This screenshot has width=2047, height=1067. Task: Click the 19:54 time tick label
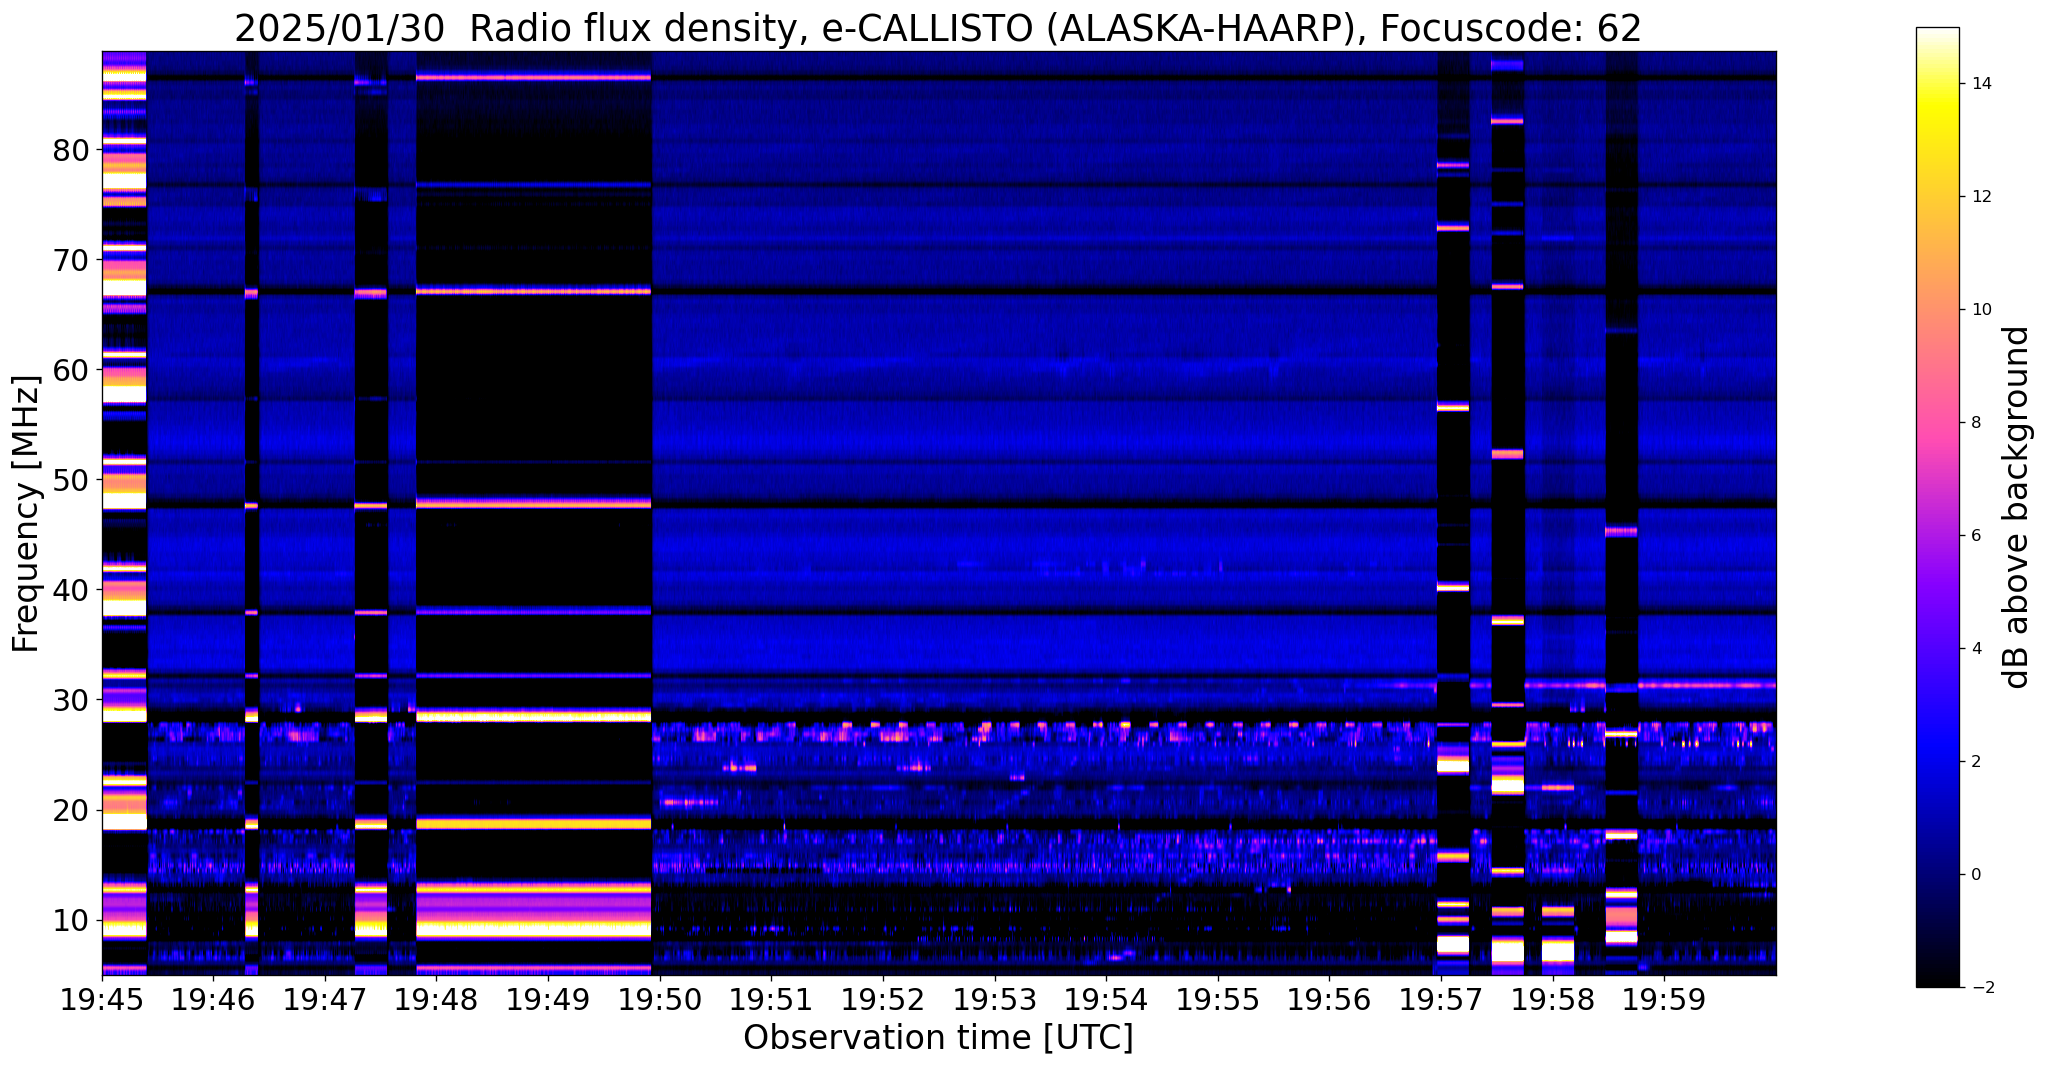[1106, 999]
